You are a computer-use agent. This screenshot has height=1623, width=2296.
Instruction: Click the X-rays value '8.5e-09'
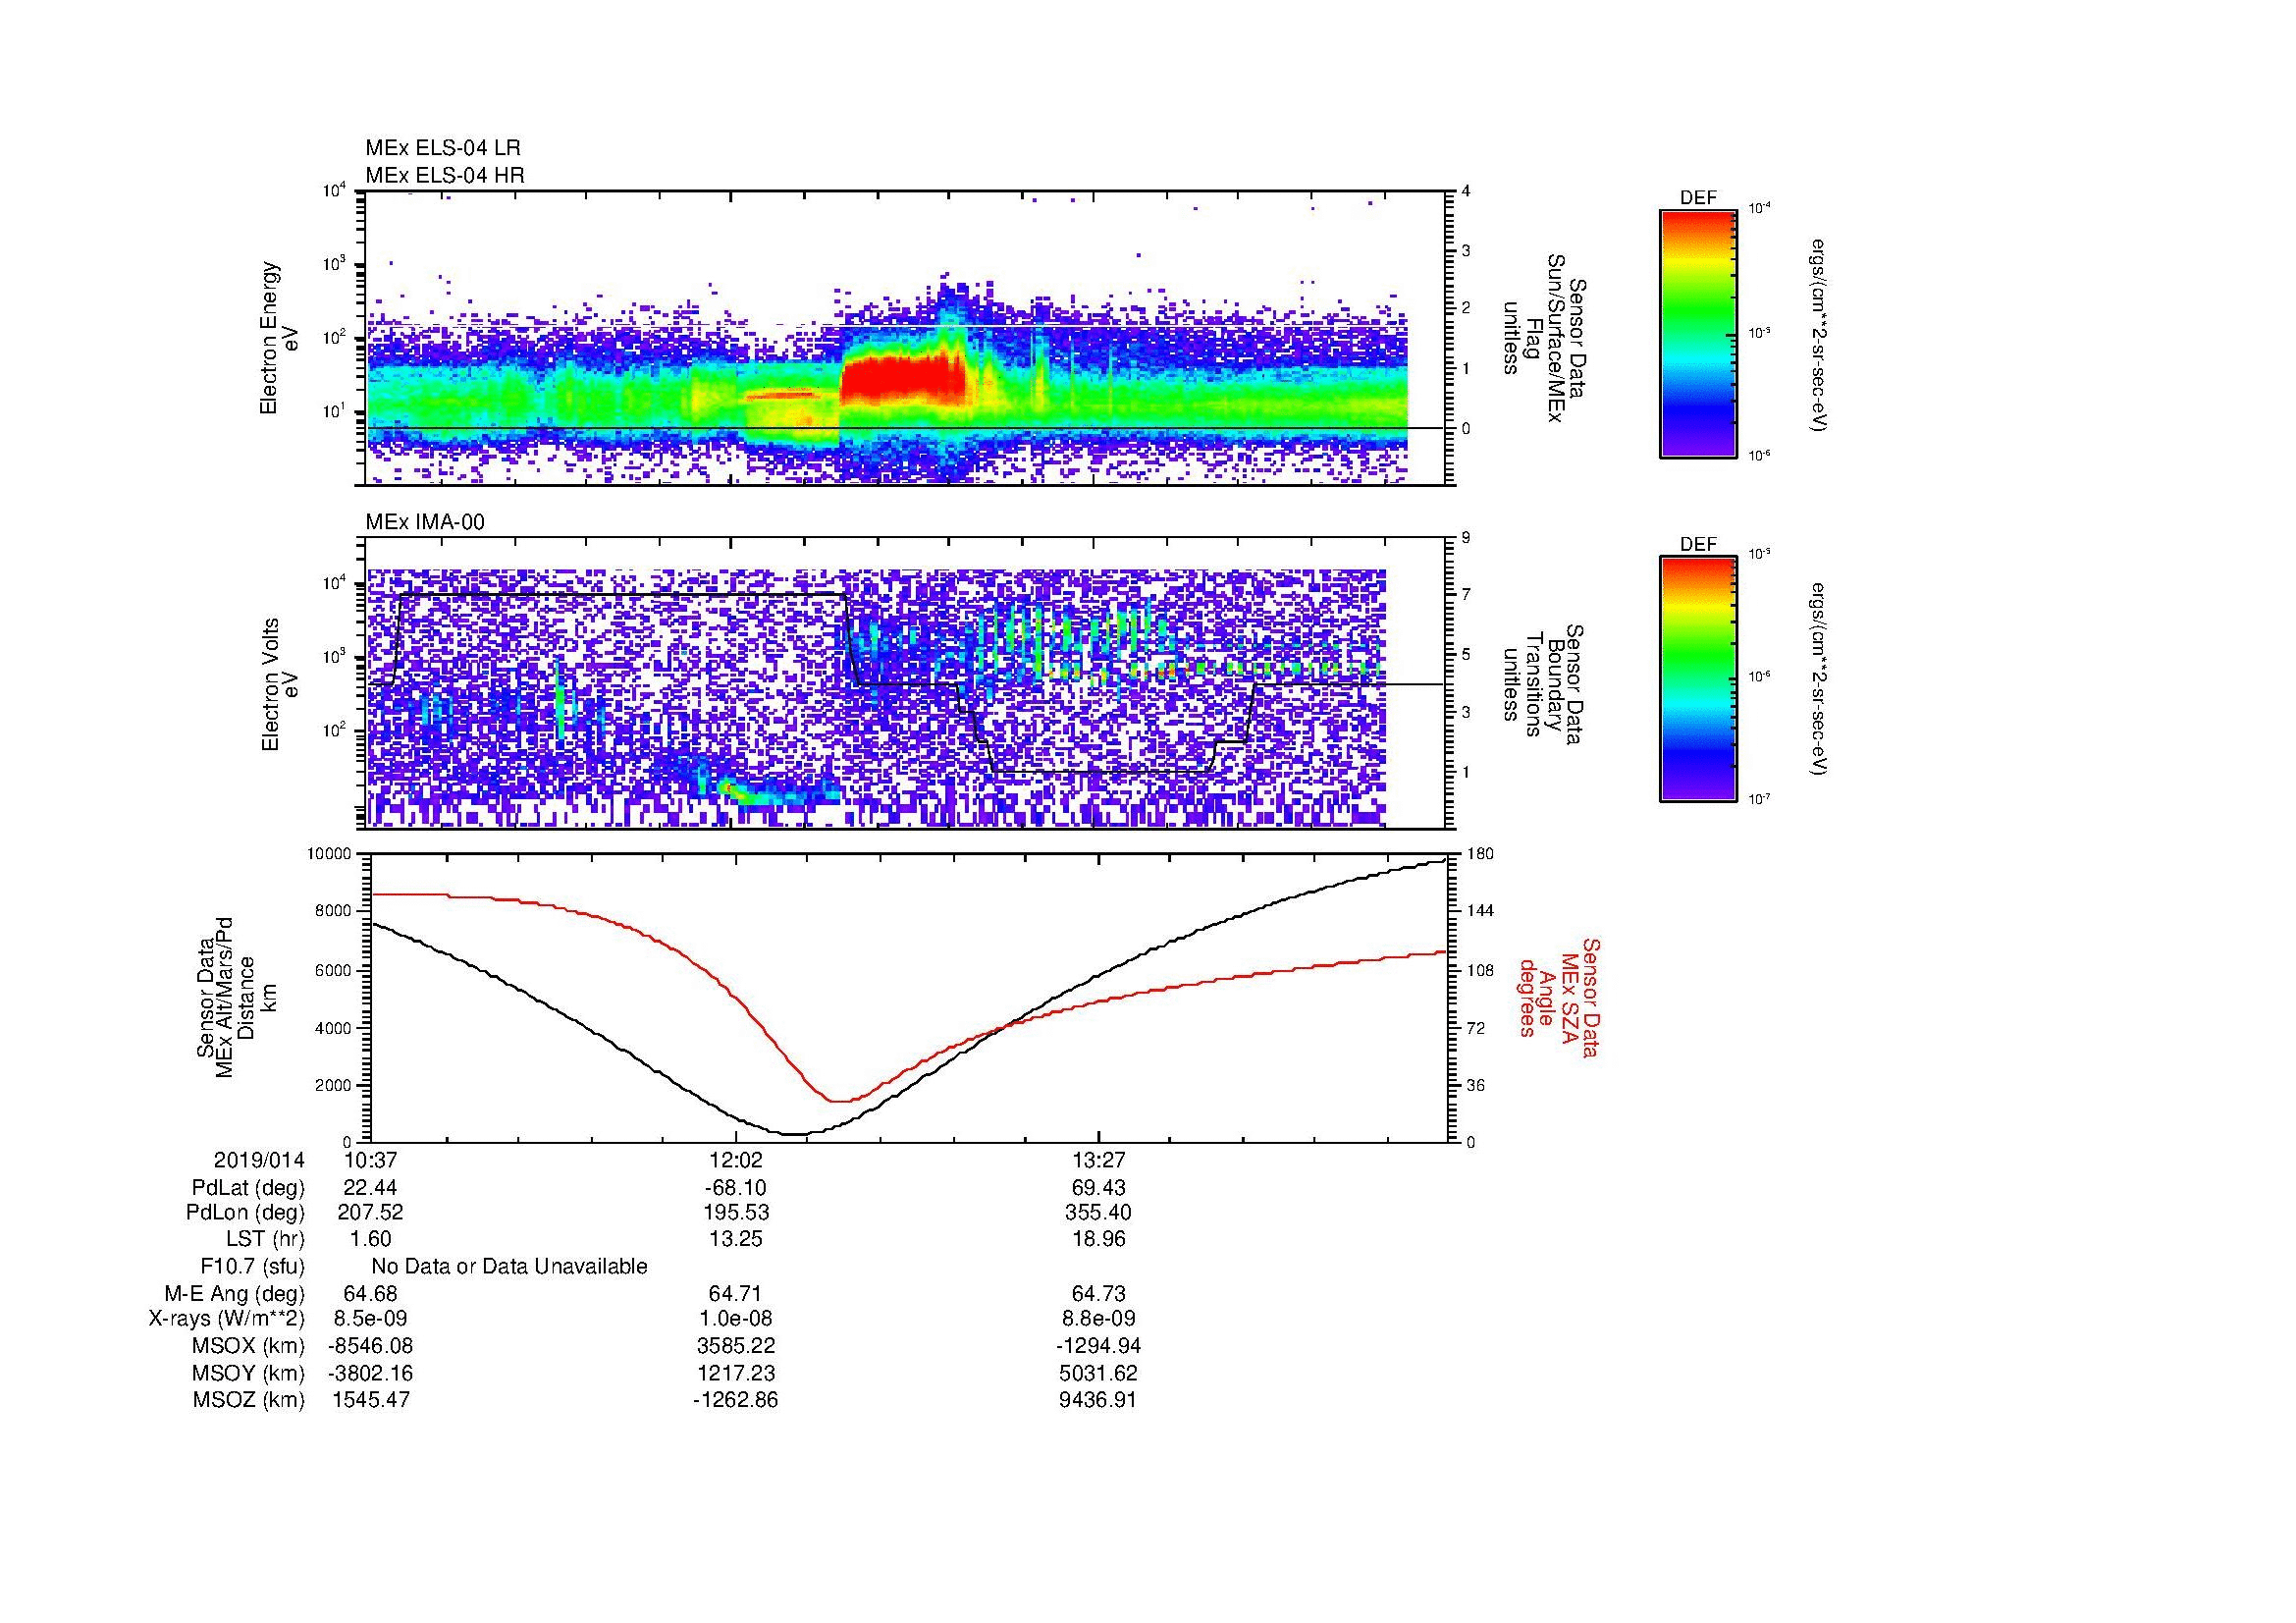(x=370, y=1319)
